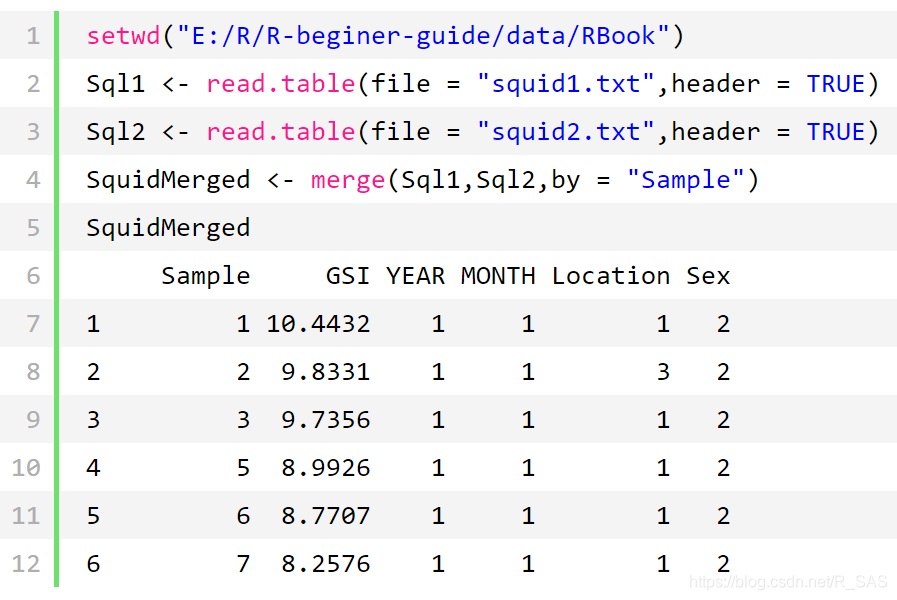897x600 pixels.
Task: Click TRUE at the end of line 3
Action: pyautogui.click(x=836, y=132)
